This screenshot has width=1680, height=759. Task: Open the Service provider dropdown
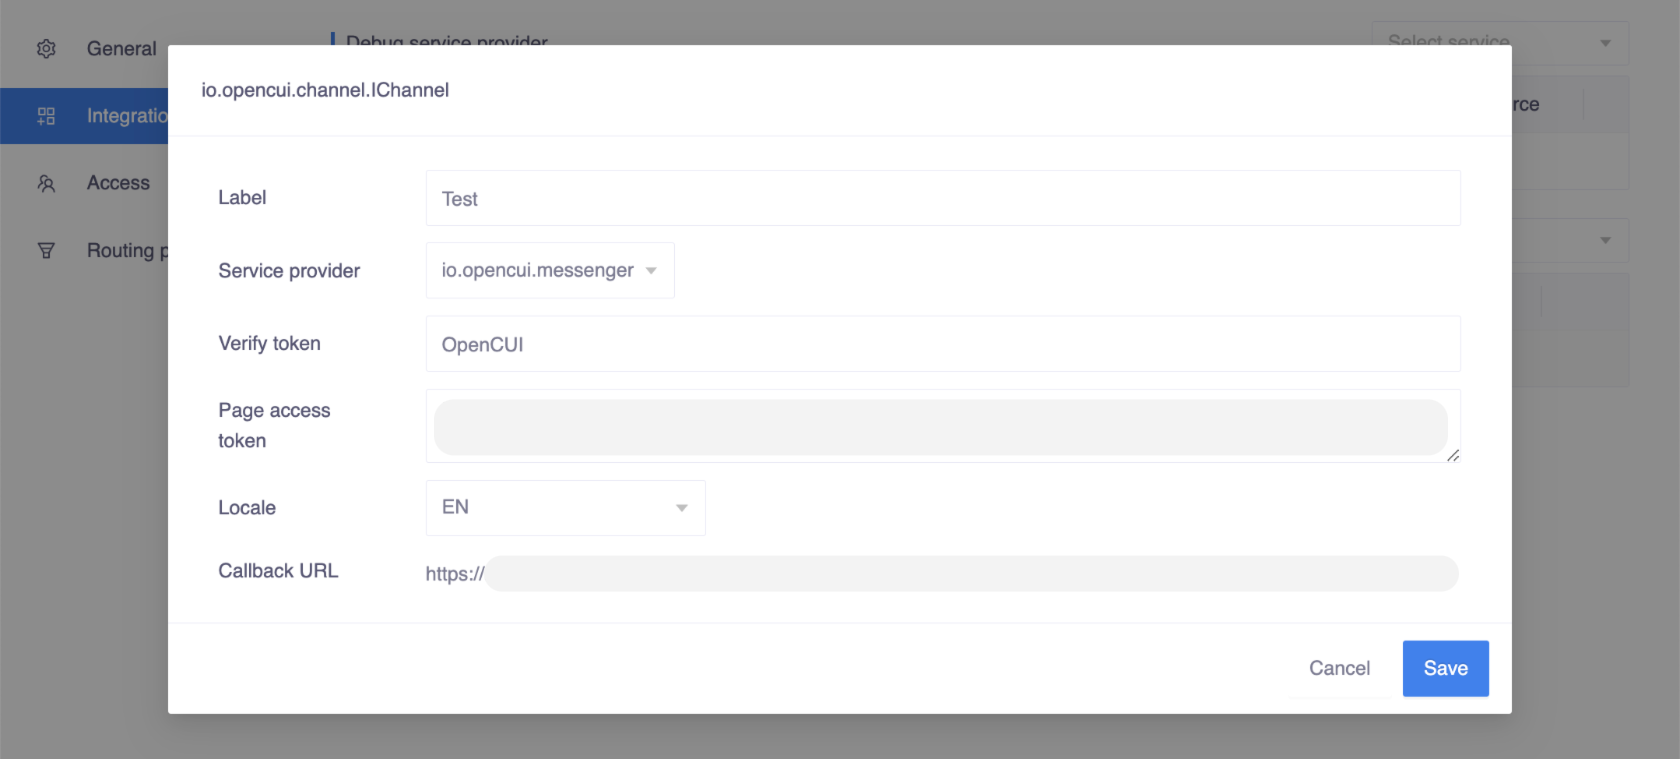pos(549,270)
